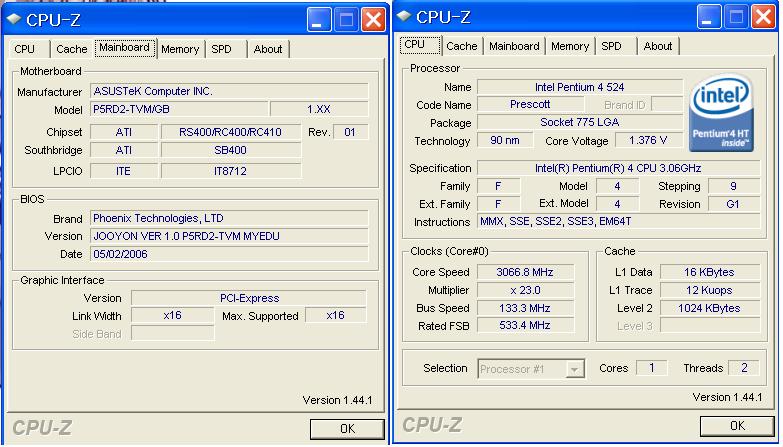
Task: Click Threads count value 2
Action: 744,368
